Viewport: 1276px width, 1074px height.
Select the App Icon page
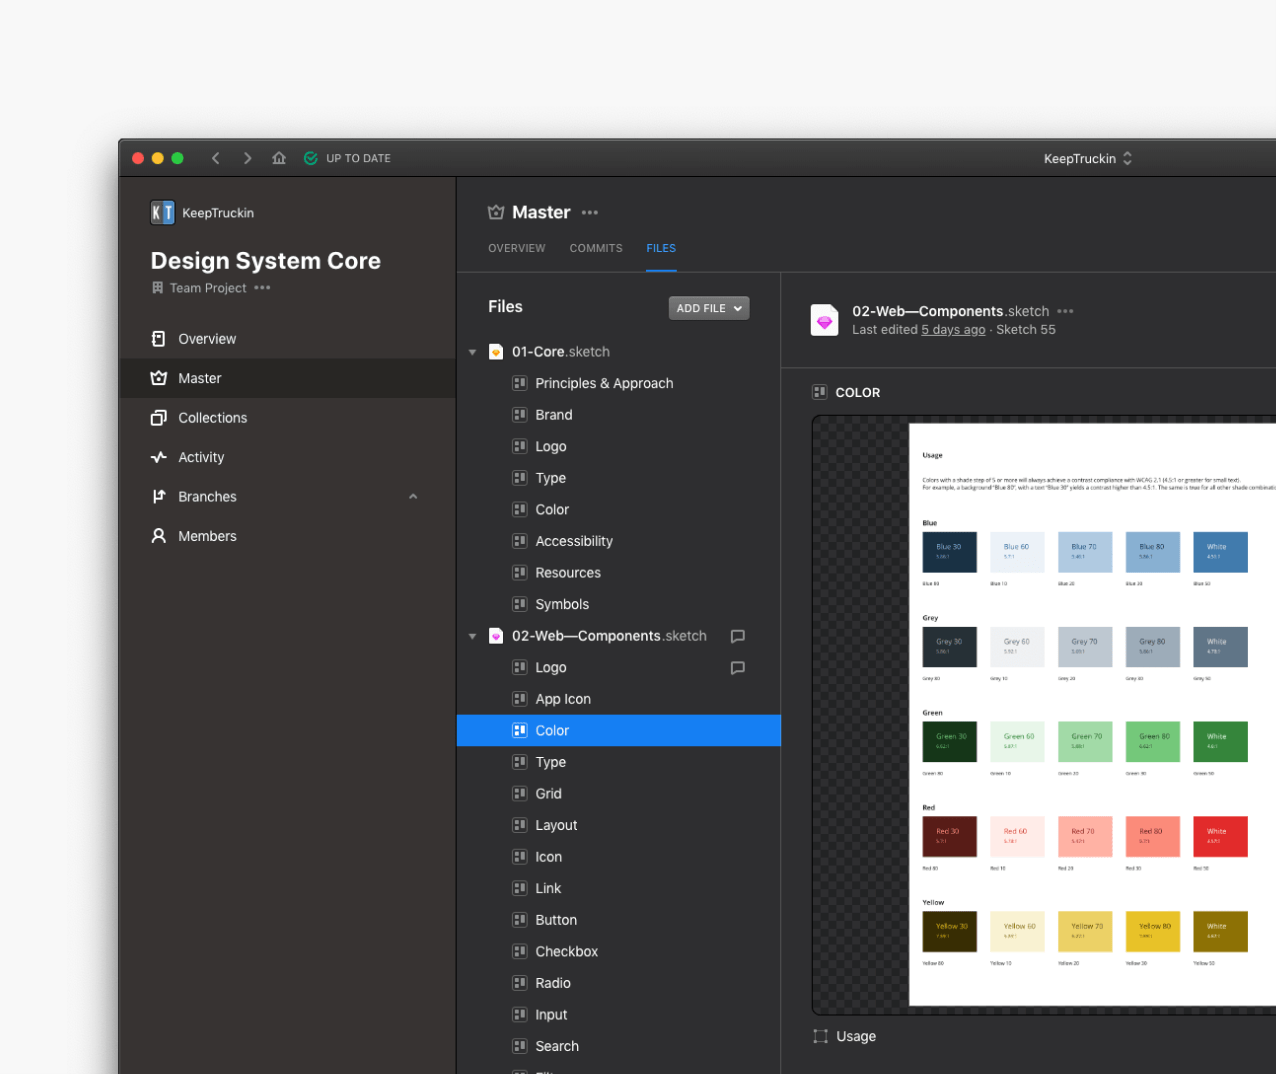[x=619, y=699]
